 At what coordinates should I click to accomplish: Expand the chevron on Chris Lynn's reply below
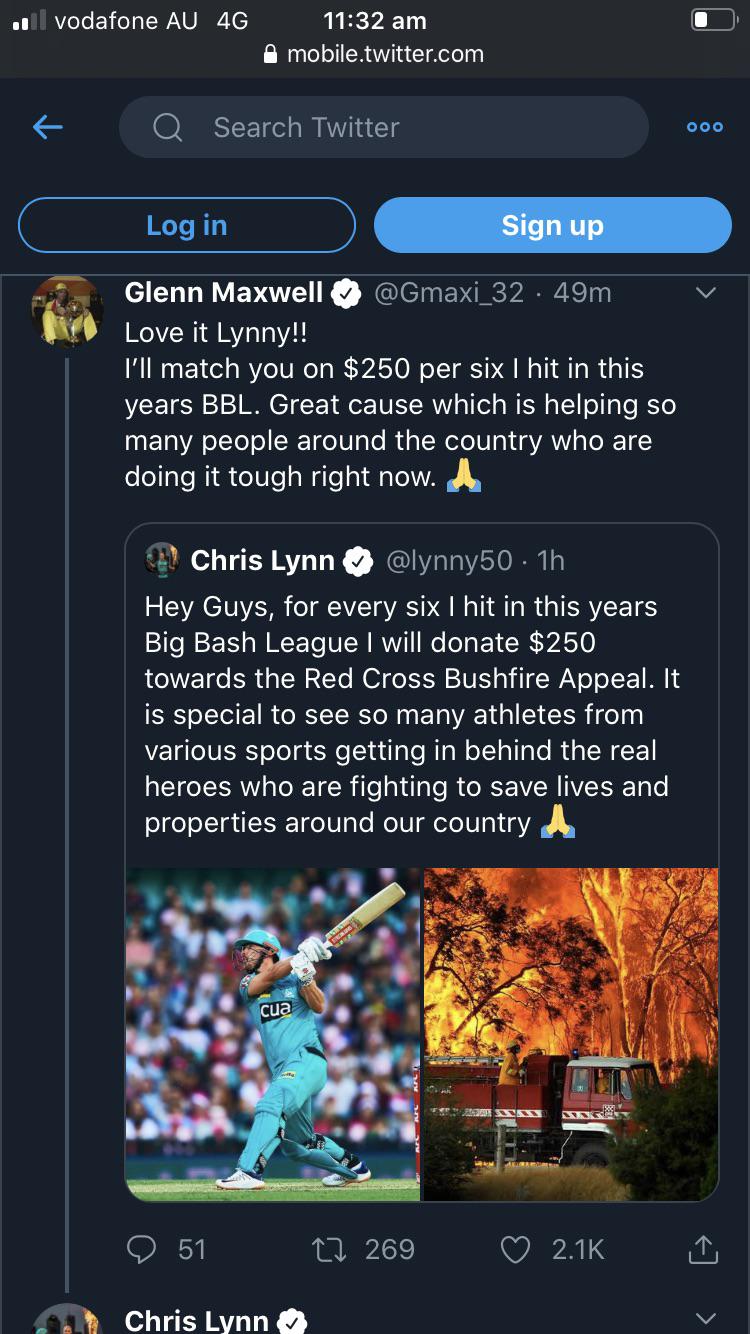pyautogui.click(x=704, y=1318)
